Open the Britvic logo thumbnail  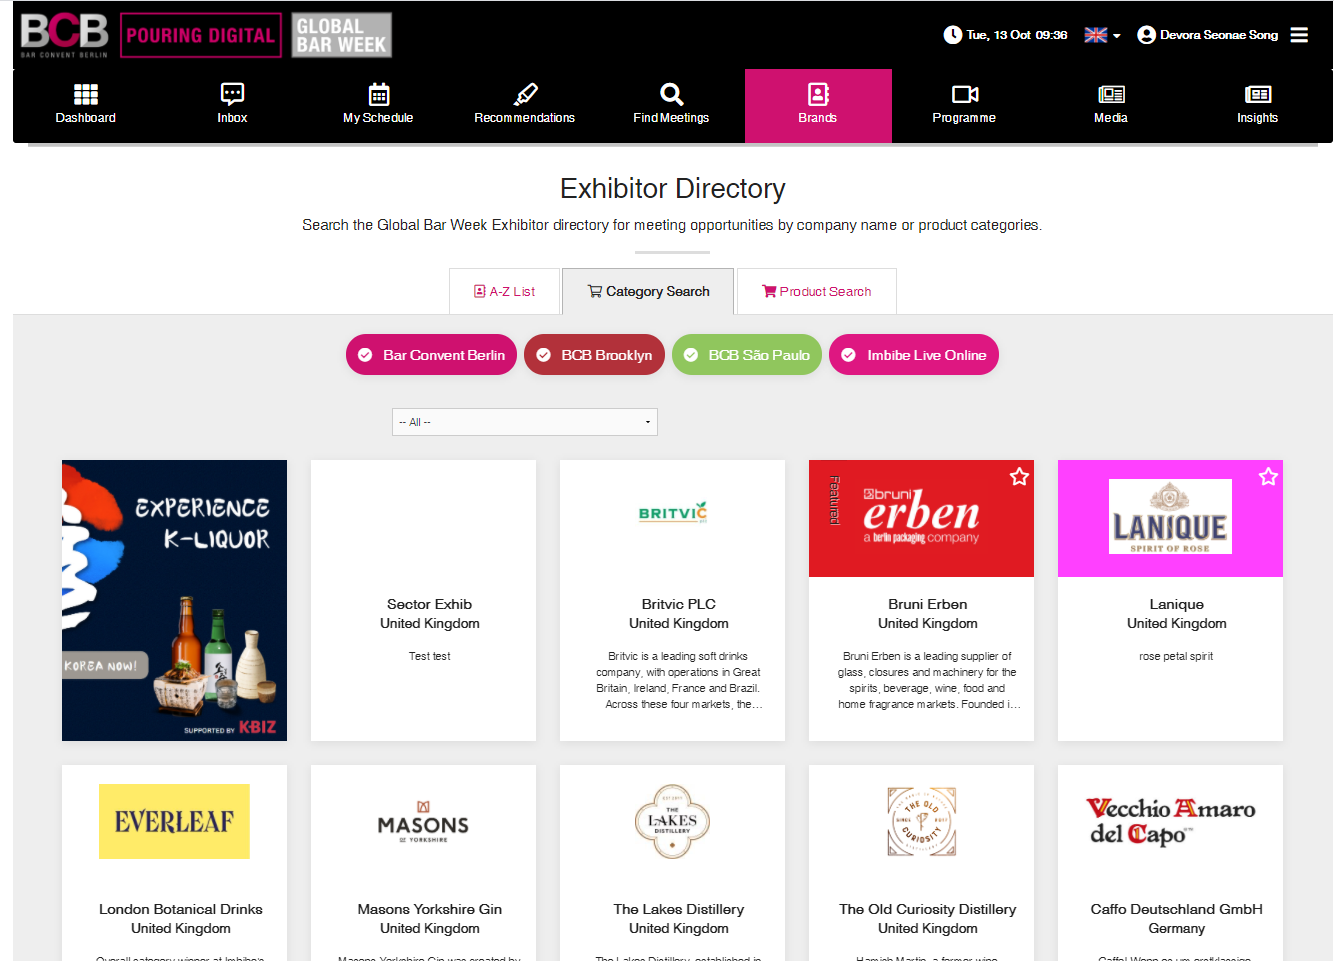[x=673, y=513]
